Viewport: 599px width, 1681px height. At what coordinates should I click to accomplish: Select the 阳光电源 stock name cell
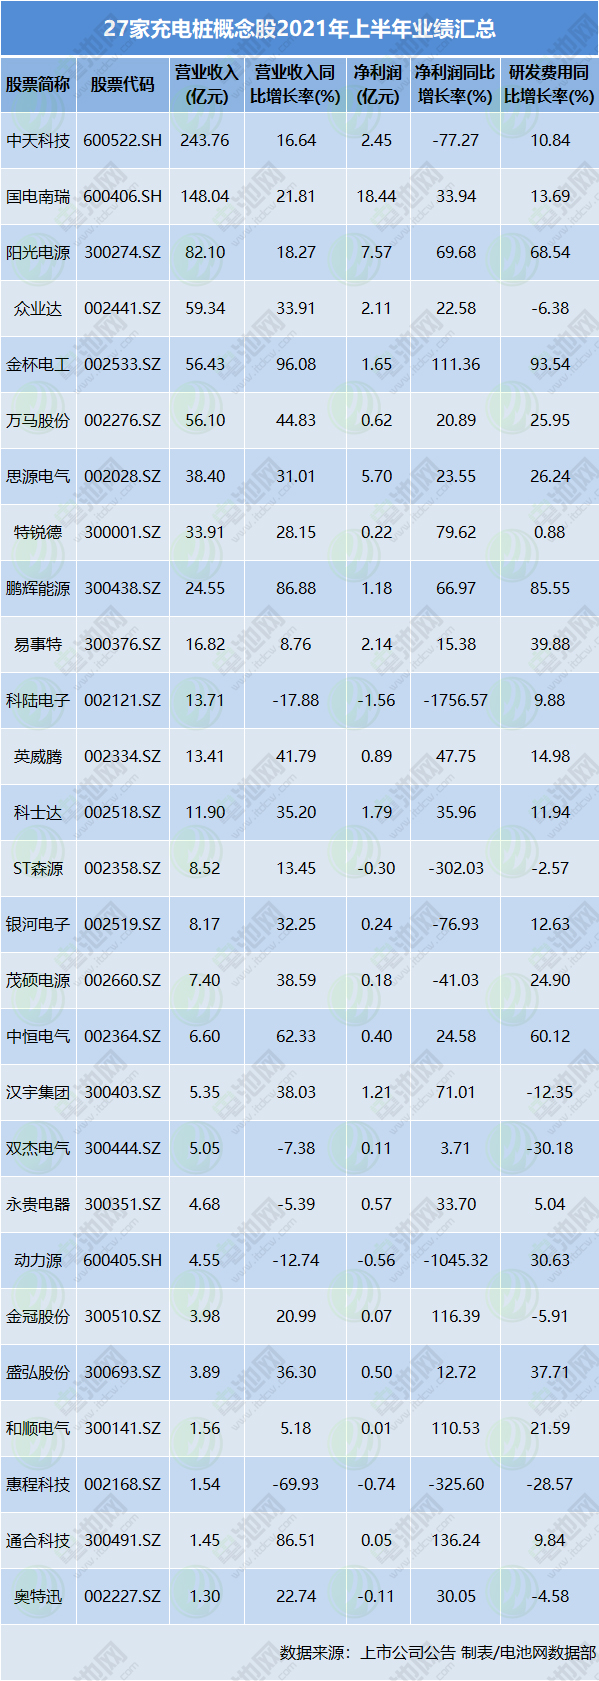(38, 252)
